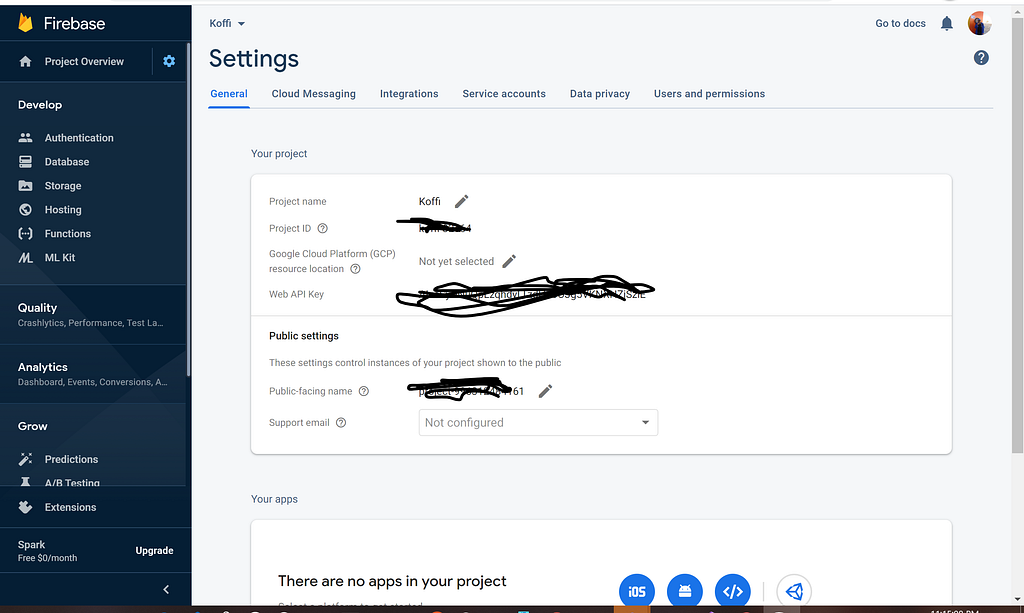Click 'There are no apps in your project' text

point(392,581)
